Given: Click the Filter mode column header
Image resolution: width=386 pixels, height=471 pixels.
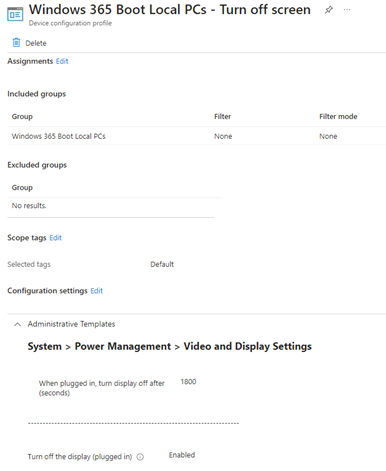Looking at the screenshot, I should coord(338,116).
